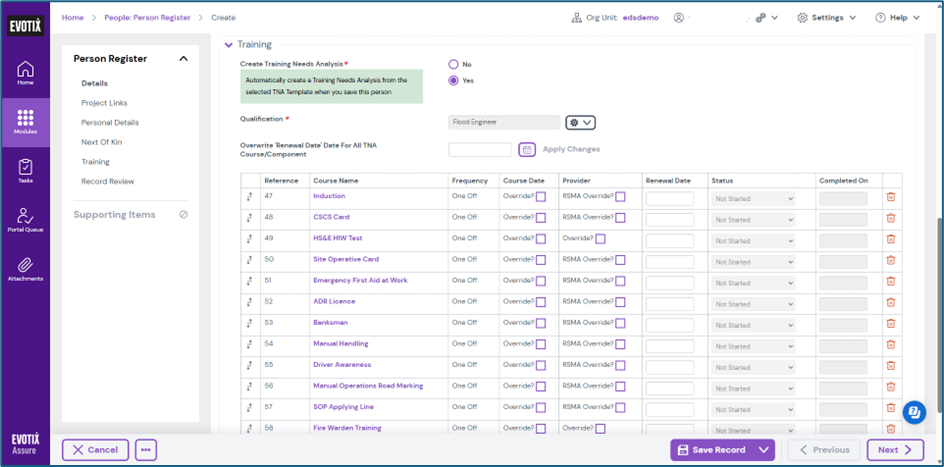Image resolution: width=944 pixels, height=467 pixels.
Task: Tick Course Date Override for Induction
Action: 541,197
